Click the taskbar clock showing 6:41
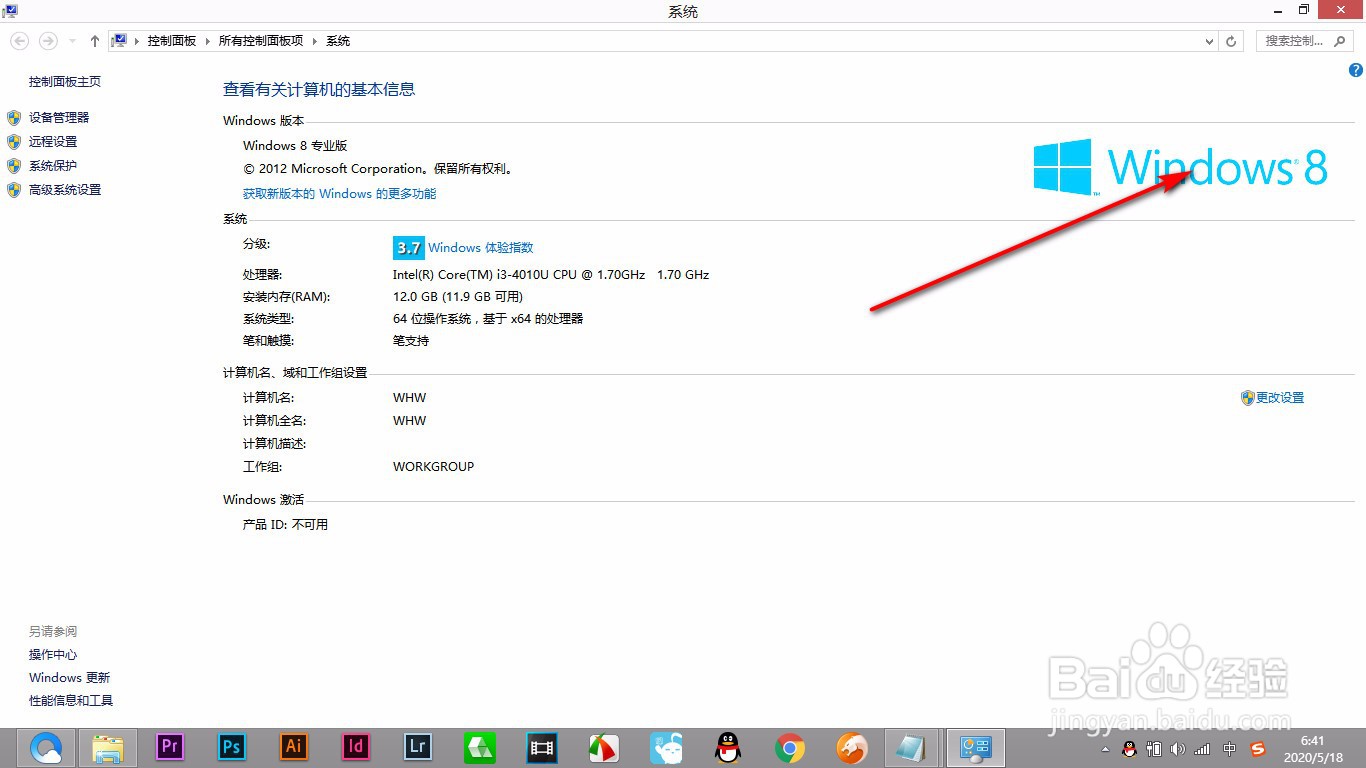 coord(1312,748)
